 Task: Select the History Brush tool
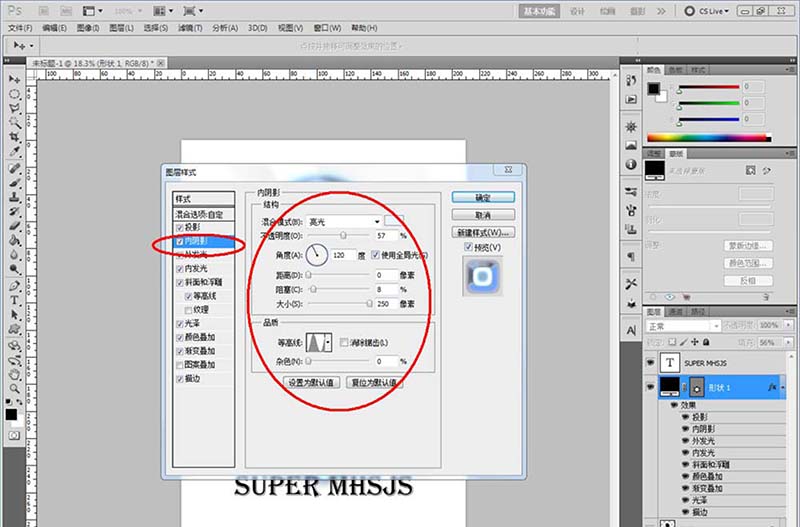pyautogui.click(x=14, y=211)
